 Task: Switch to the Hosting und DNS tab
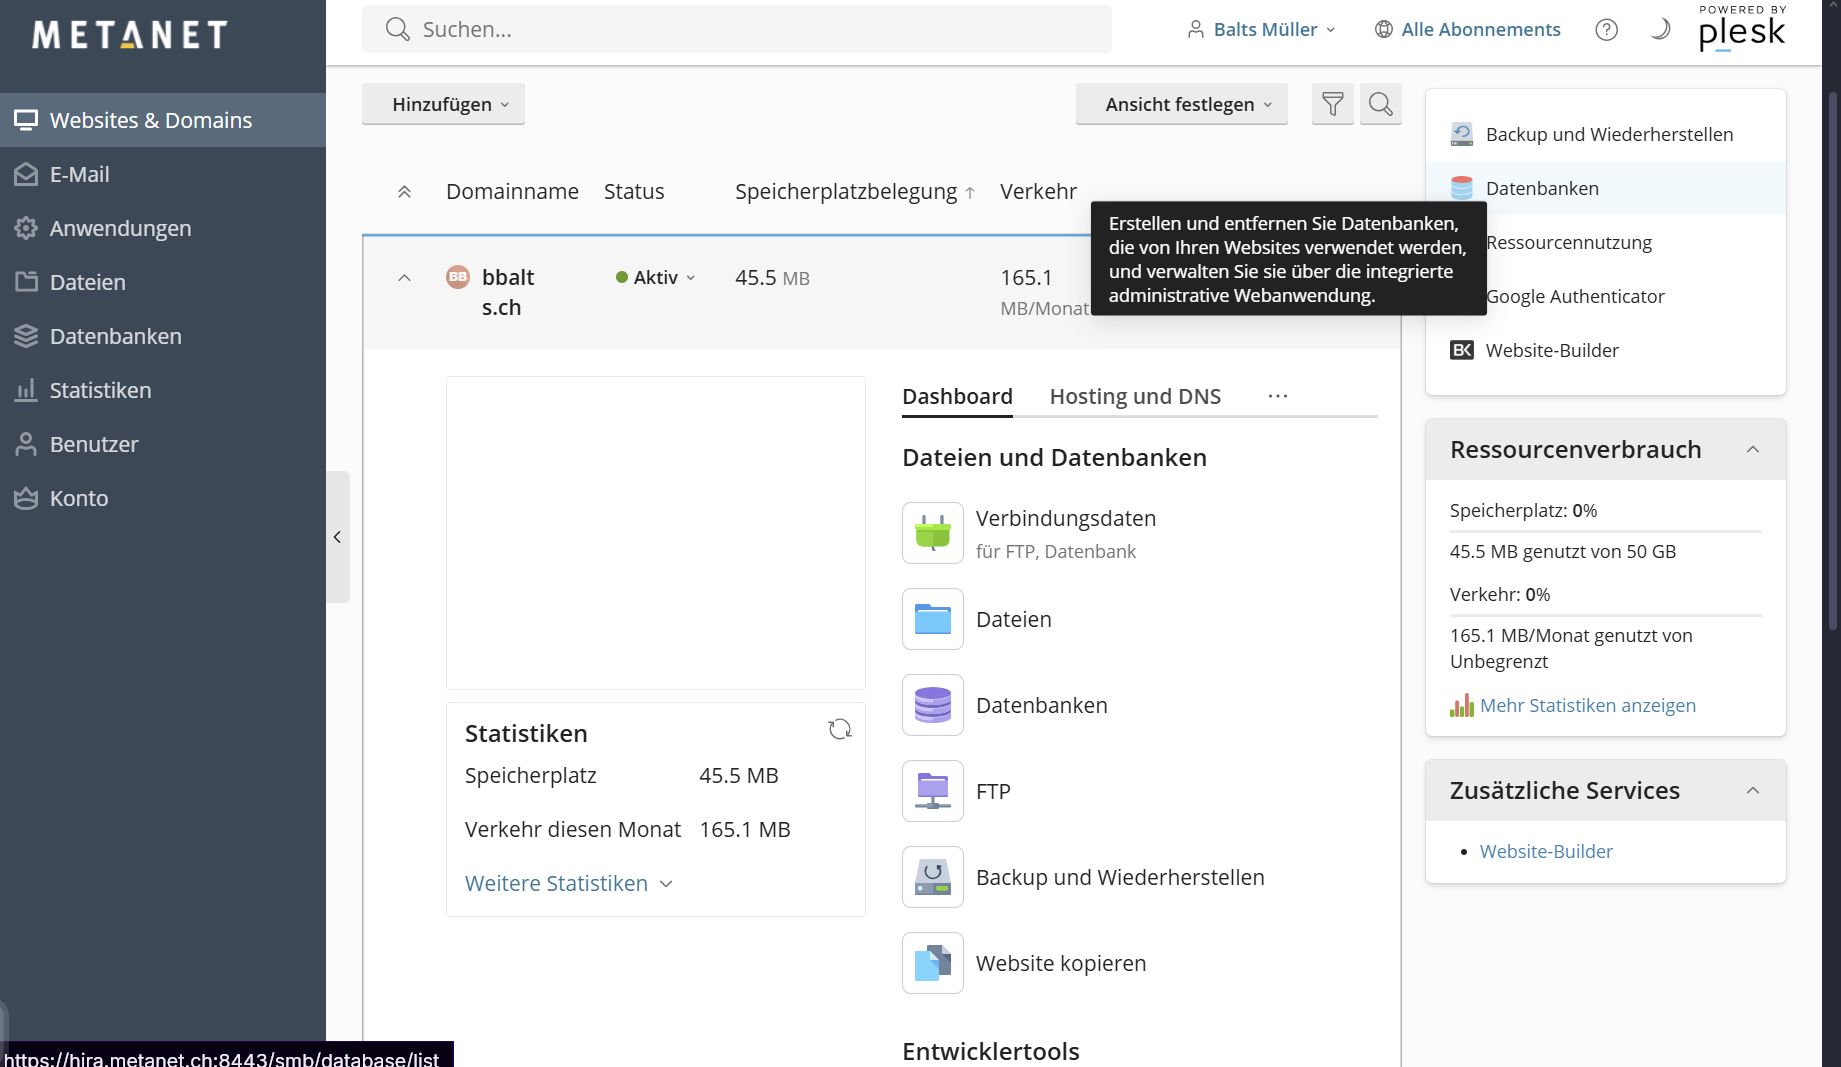point(1135,397)
